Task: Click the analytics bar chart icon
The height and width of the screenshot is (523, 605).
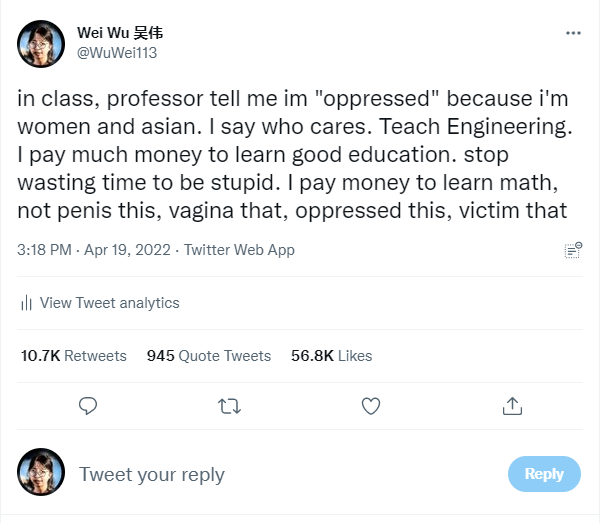Action: pos(27,303)
